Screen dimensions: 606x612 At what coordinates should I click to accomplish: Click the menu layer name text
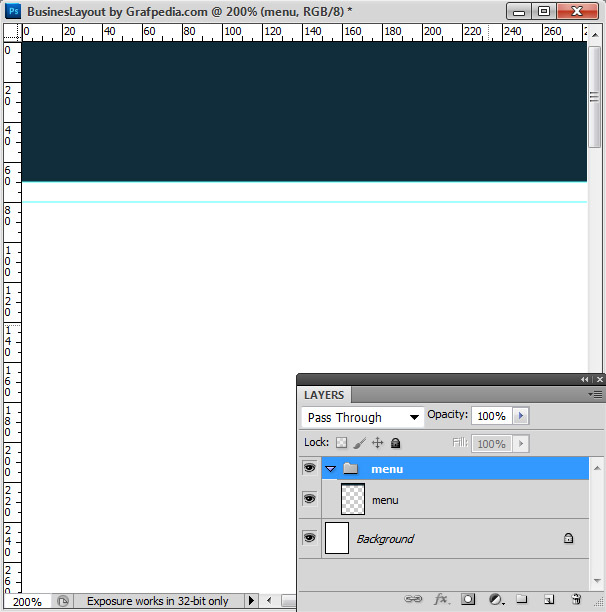pyautogui.click(x=385, y=500)
